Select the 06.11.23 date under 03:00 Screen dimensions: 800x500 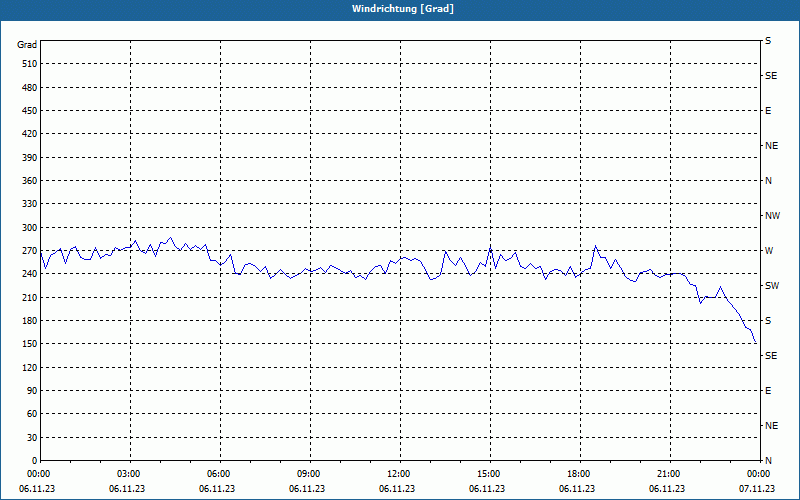point(127,489)
